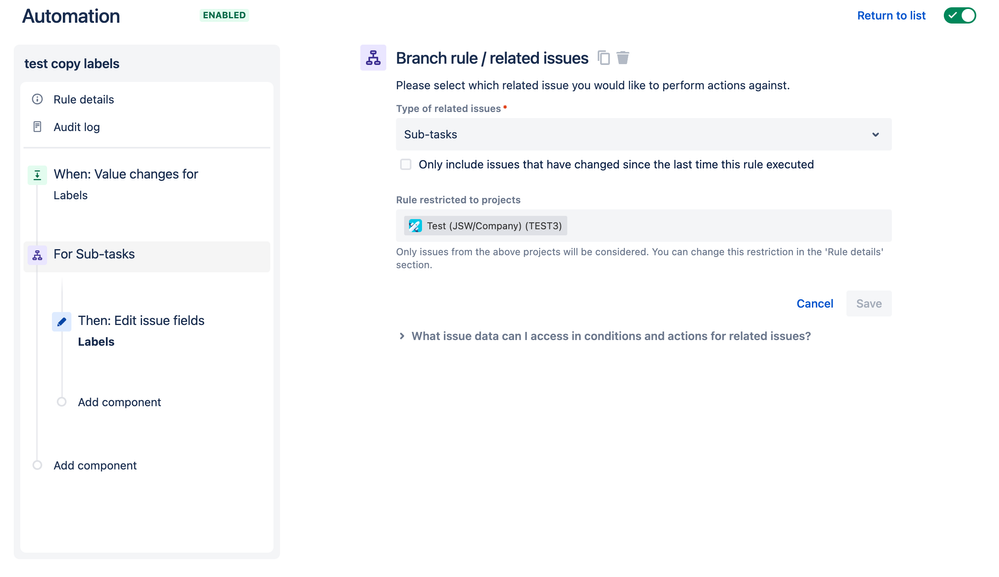Viewport: 999px width, 577px height.
Task: Open Rule details in the sidebar
Action: pyautogui.click(x=83, y=99)
